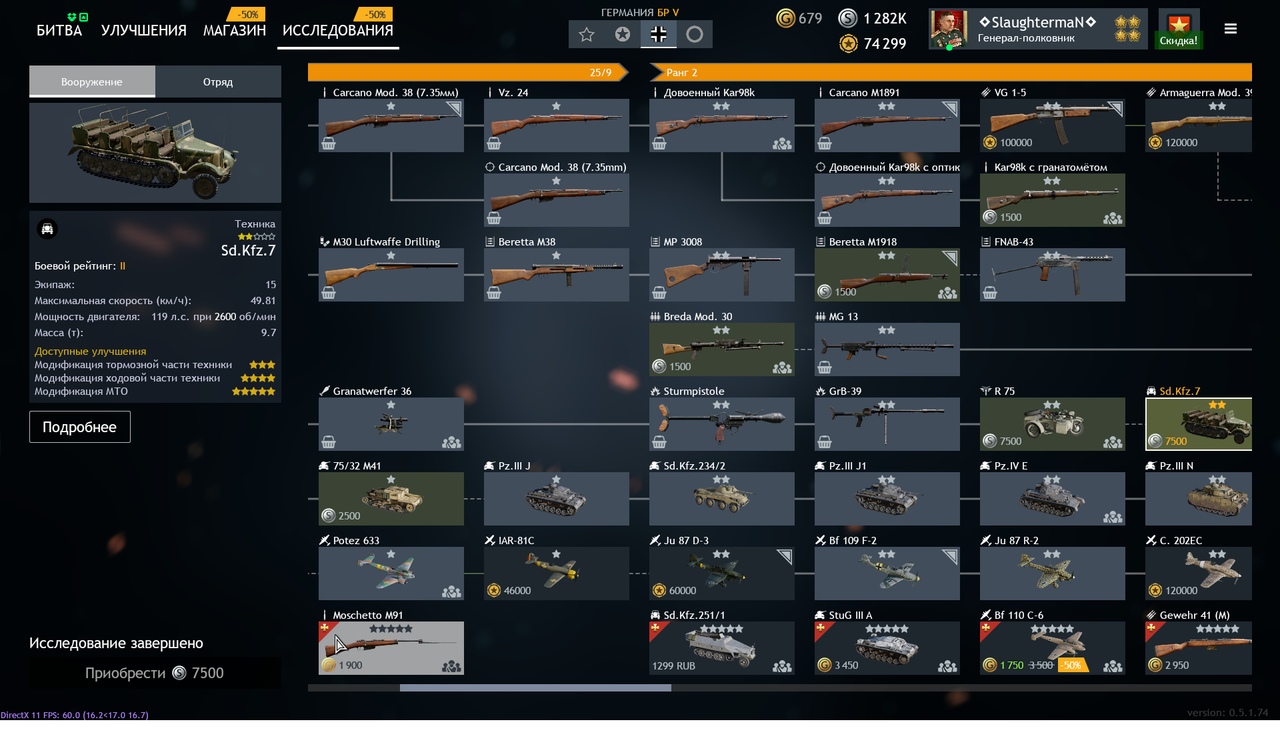Switch to the Отряд tab
1280x729 pixels.
coord(218,82)
